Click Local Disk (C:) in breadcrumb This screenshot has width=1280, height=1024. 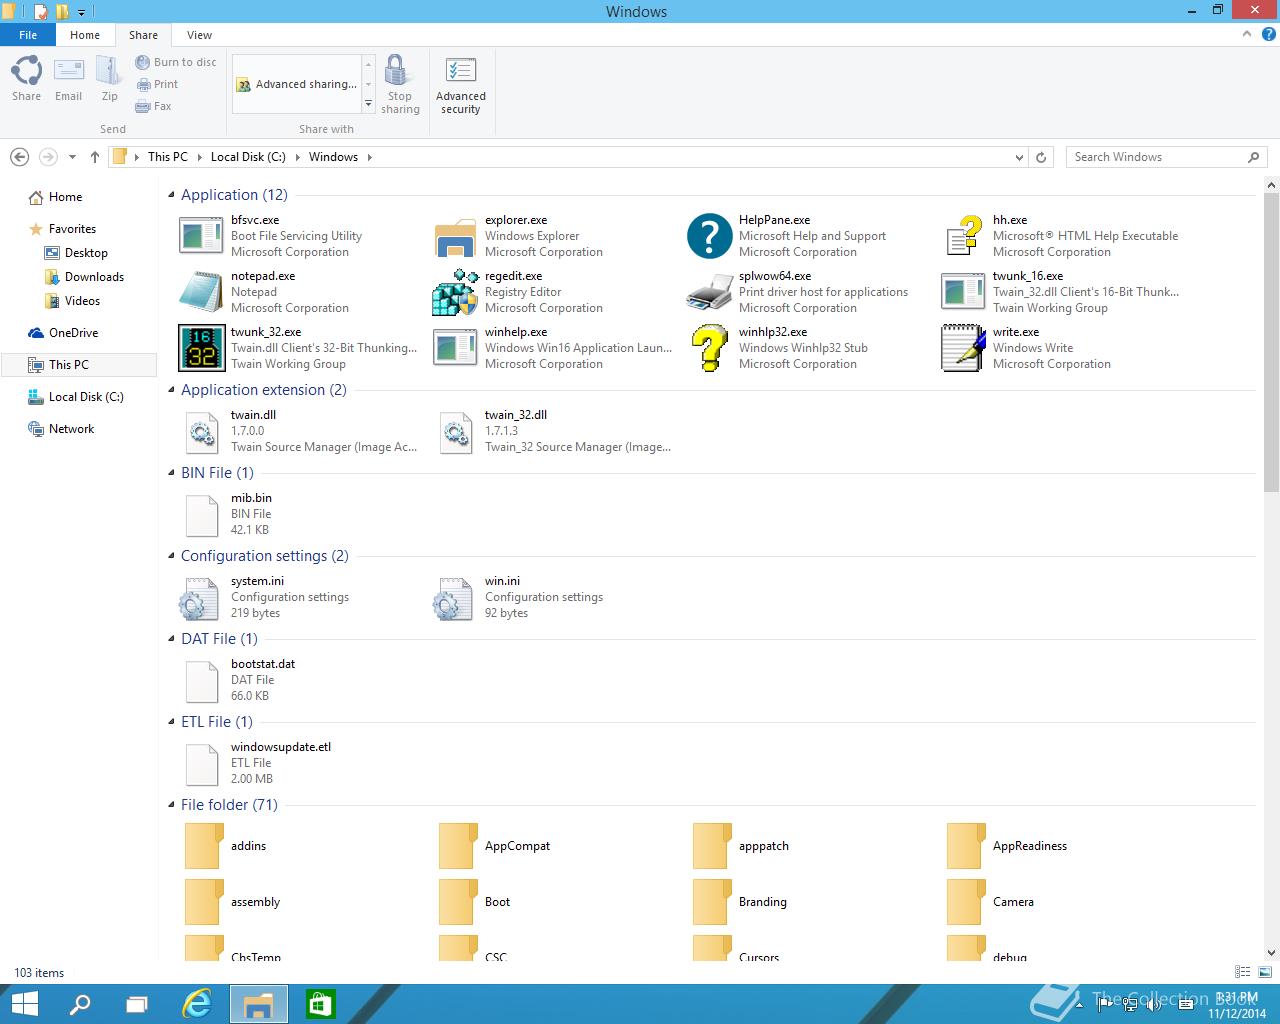pyautogui.click(x=248, y=157)
